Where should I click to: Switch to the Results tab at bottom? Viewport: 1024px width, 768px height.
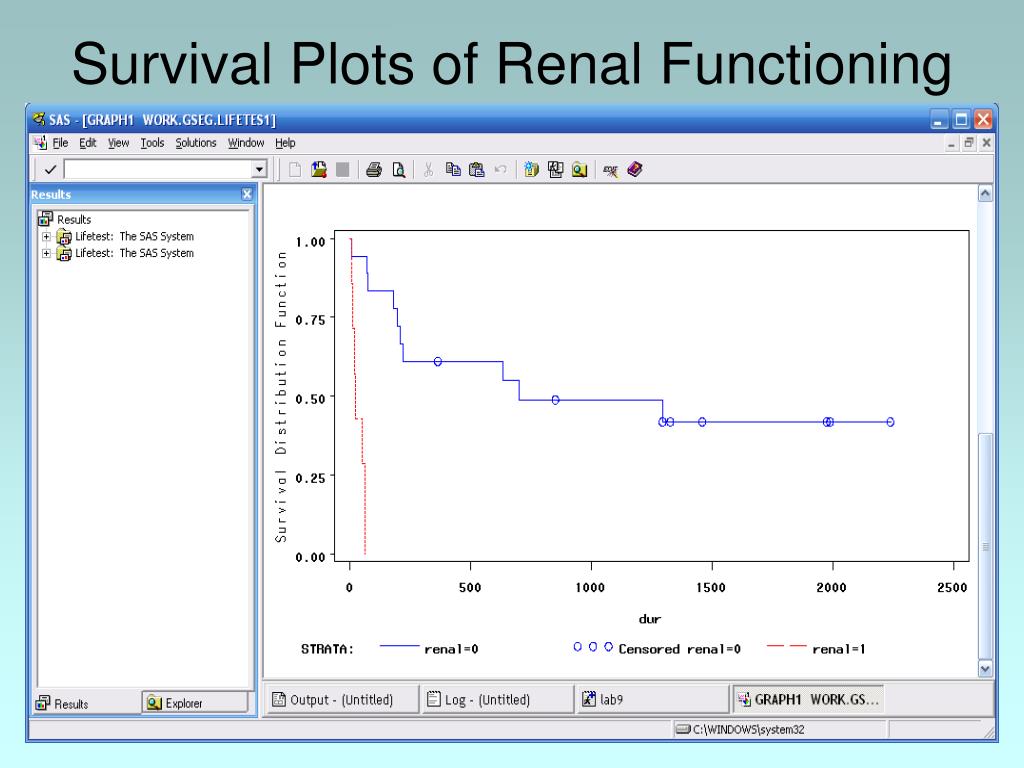click(87, 703)
